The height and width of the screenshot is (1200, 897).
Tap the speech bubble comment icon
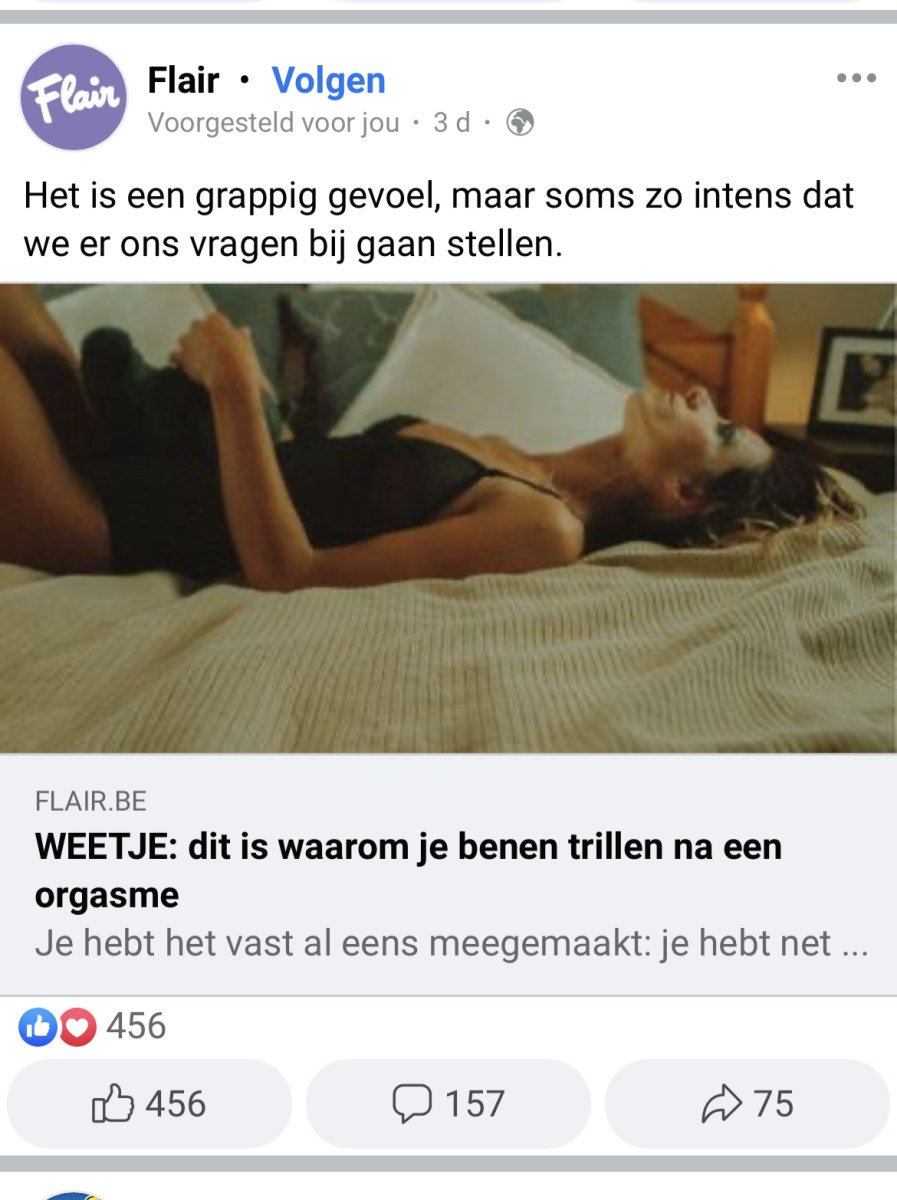point(411,1104)
